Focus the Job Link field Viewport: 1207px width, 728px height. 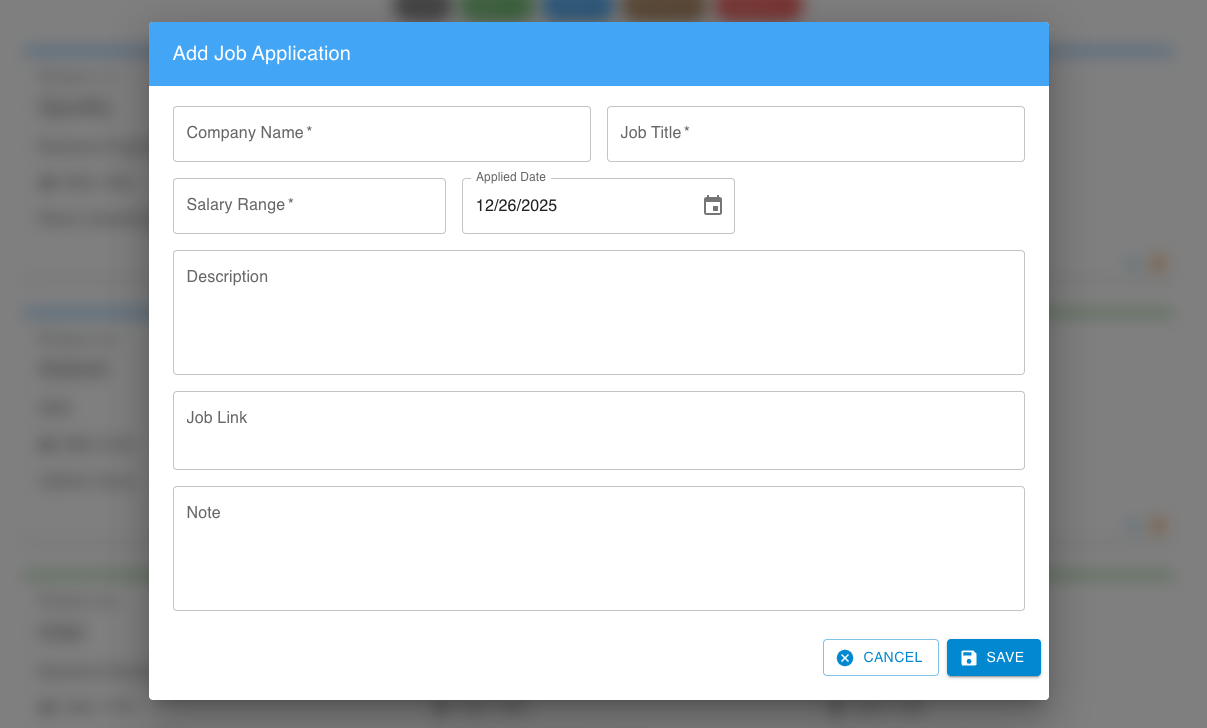(x=598, y=430)
